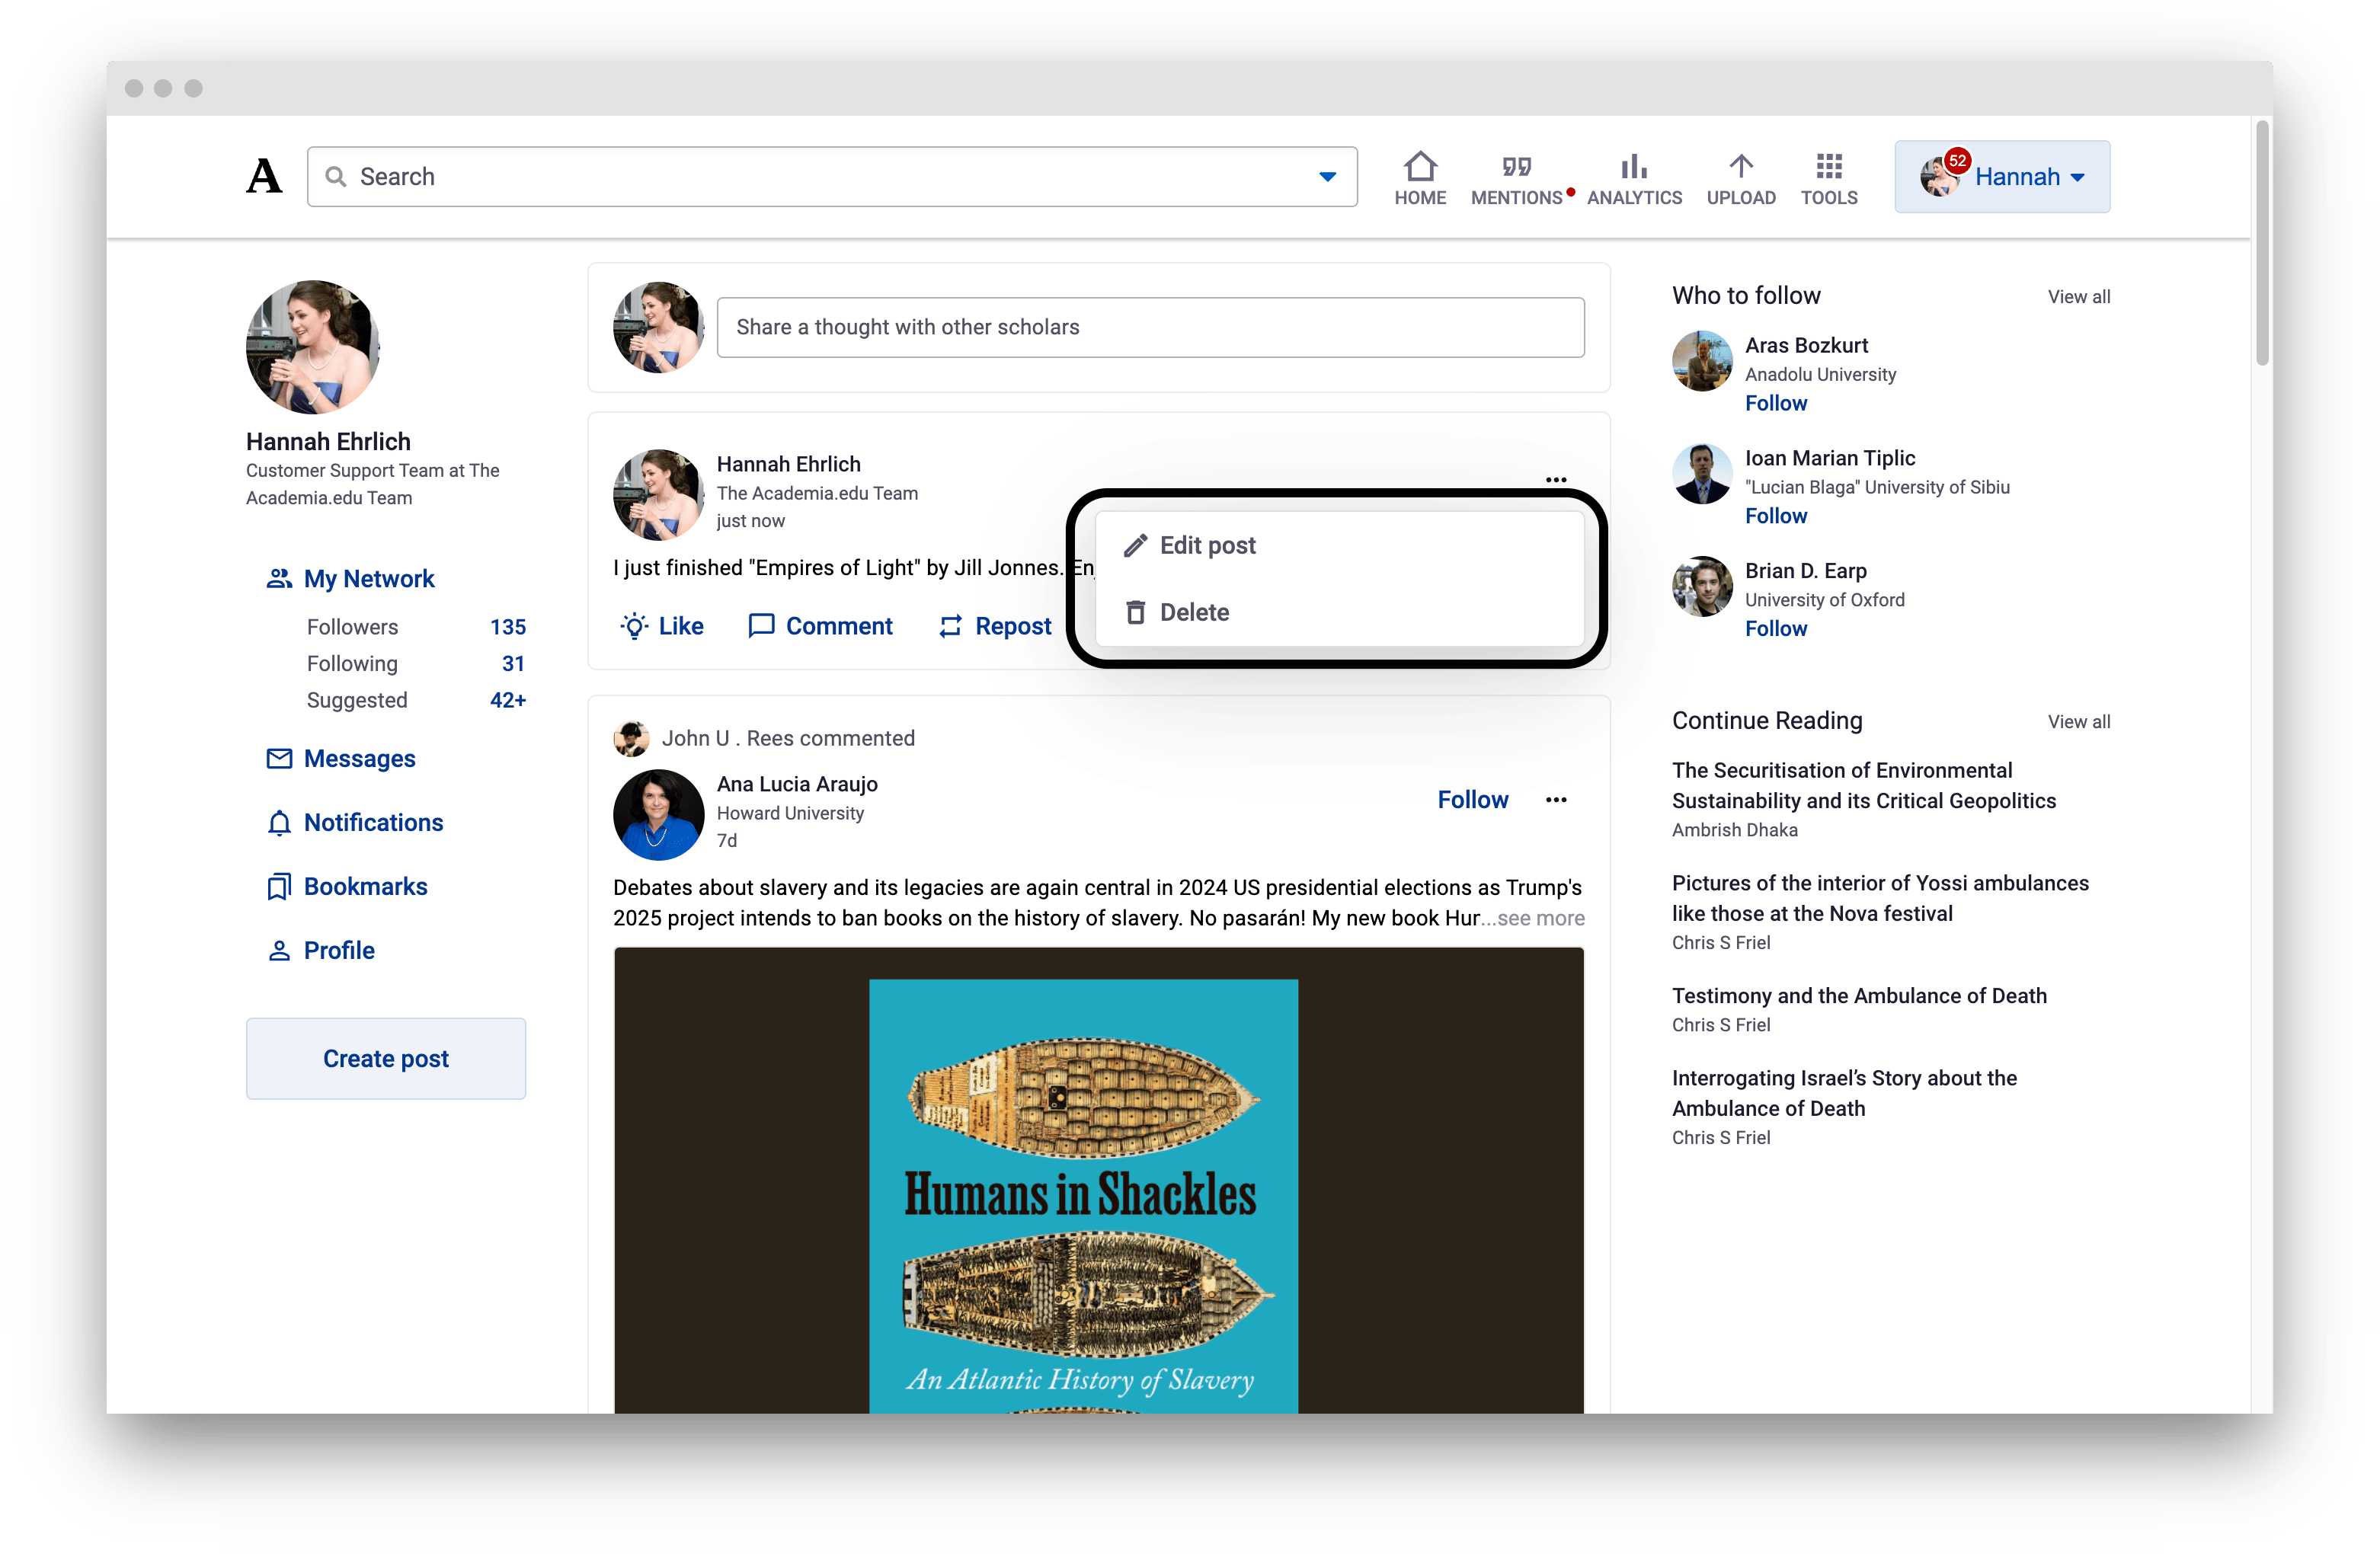The height and width of the screenshot is (1566, 2380).
Task: Expand the search bar dropdown arrow
Action: click(1327, 177)
